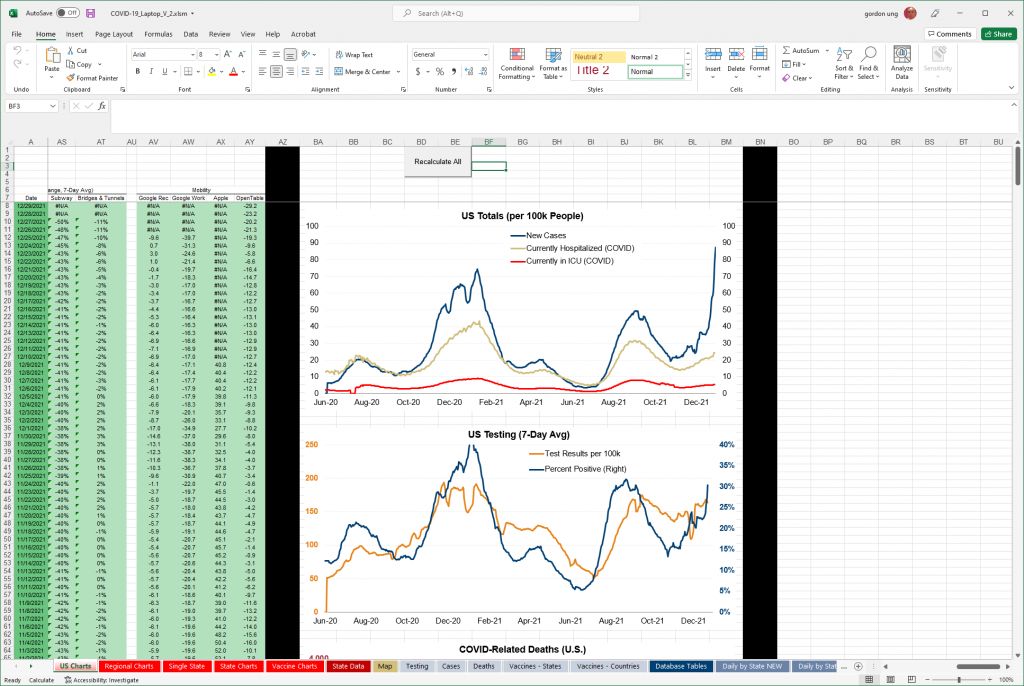Enable Wrap Text
The width and height of the screenshot is (1024, 686).
(358, 55)
